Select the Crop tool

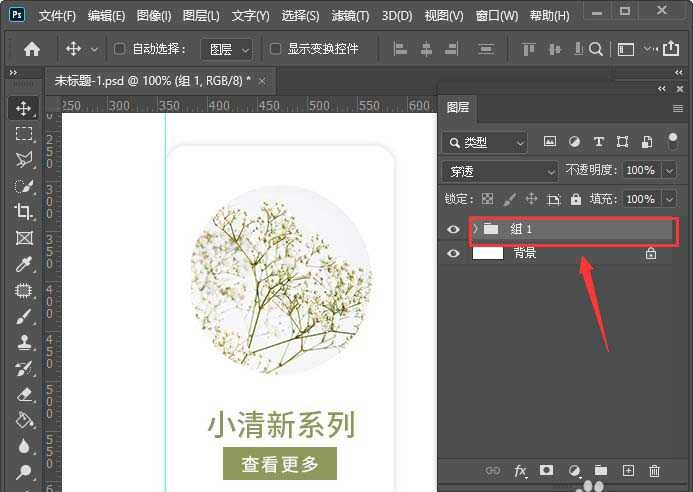(24, 212)
